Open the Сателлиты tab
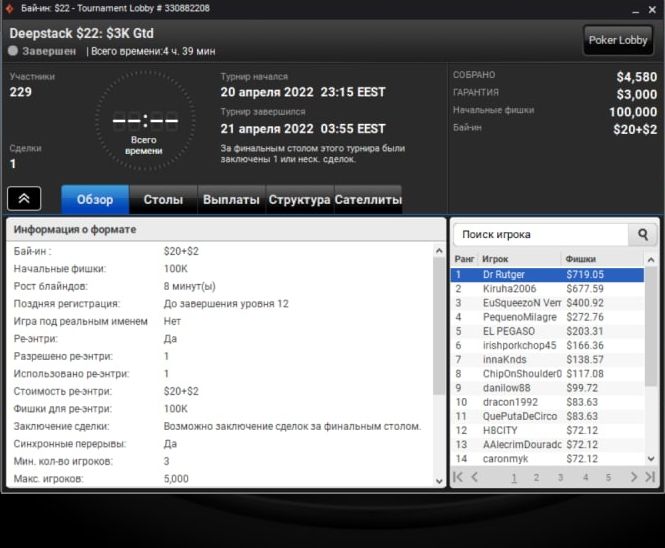The height and width of the screenshot is (548, 665). coord(368,199)
